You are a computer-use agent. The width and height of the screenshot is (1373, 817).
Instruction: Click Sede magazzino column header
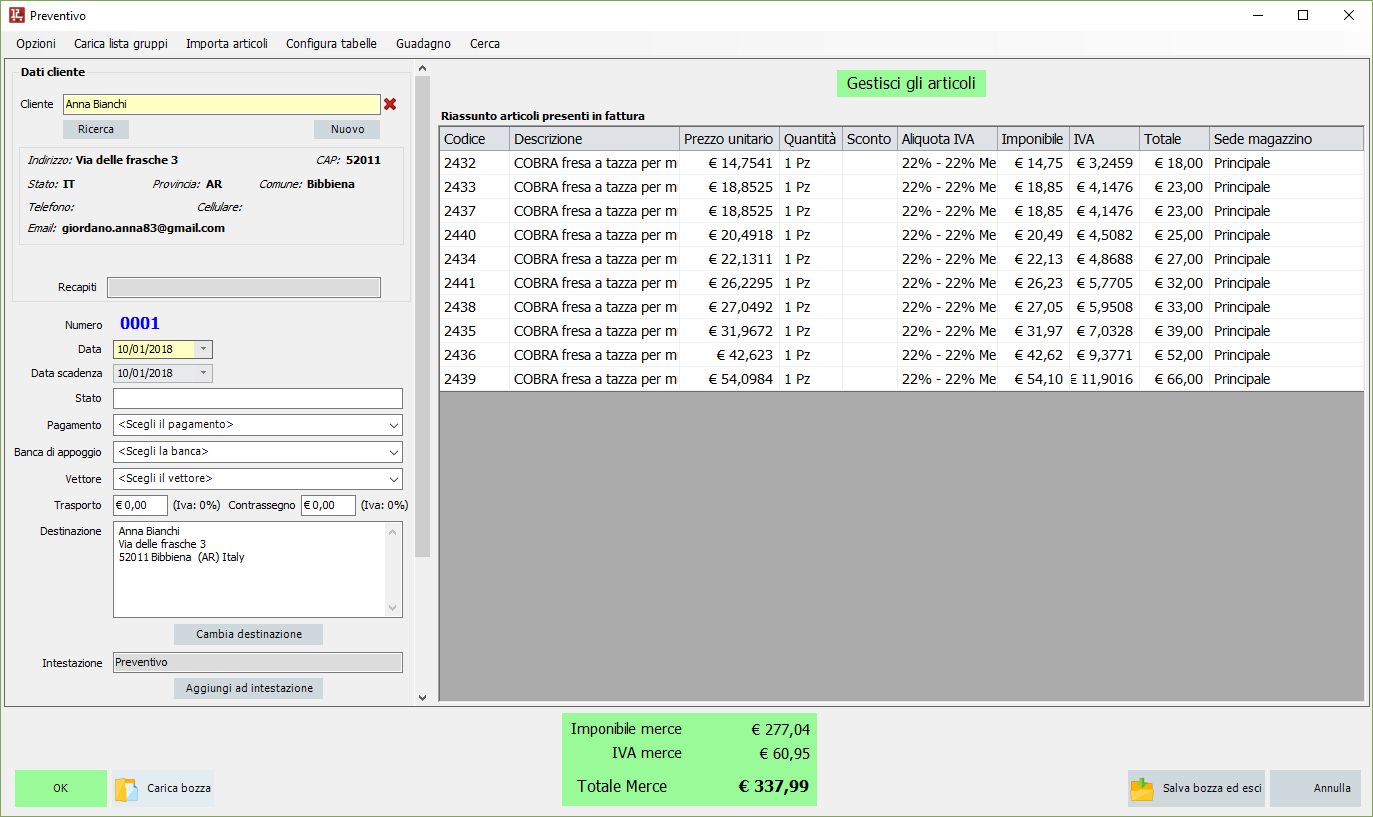(1286, 139)
